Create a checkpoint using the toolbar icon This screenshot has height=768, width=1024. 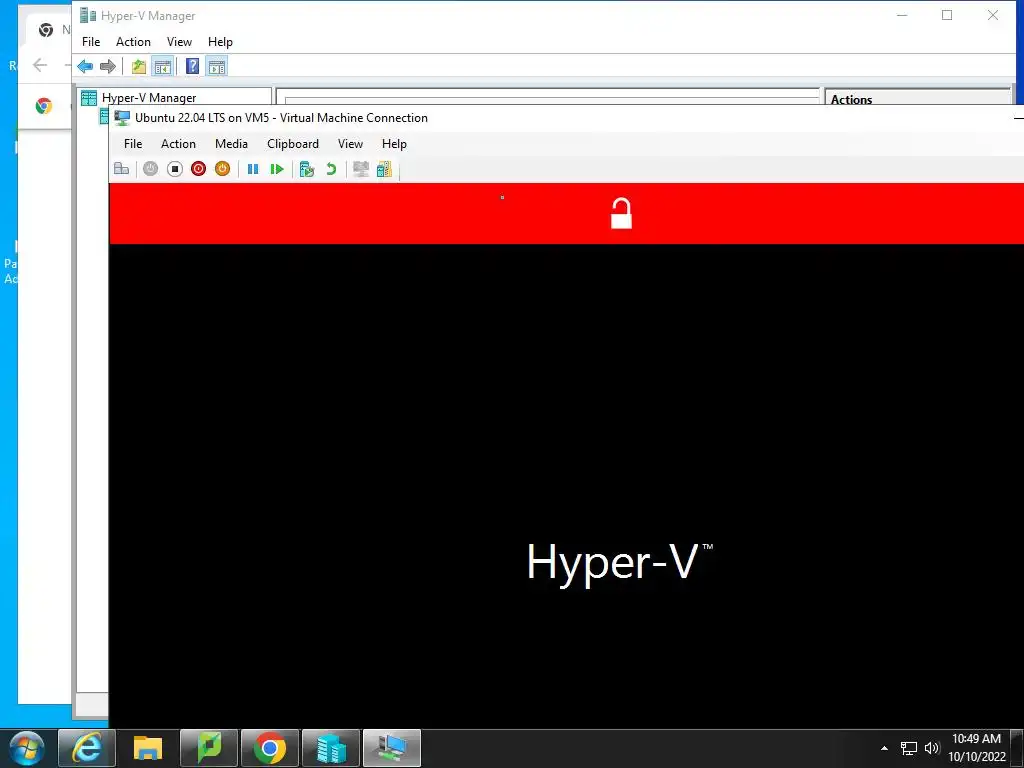(306, 169)
